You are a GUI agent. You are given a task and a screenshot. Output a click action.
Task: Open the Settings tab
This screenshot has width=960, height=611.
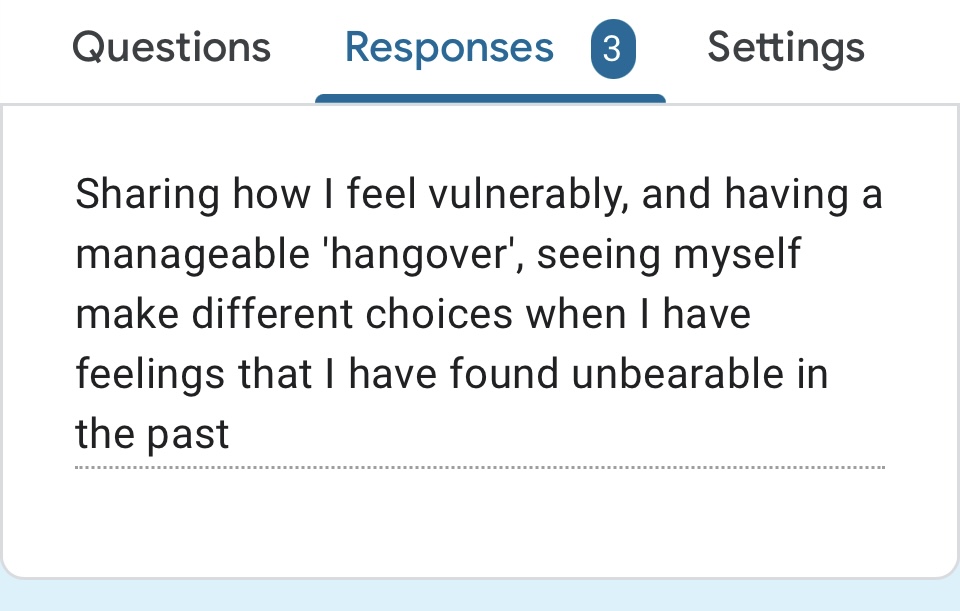(786, 48)
